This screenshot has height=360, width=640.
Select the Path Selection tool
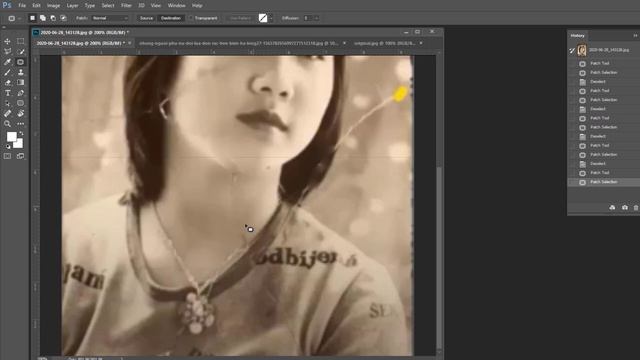(7, 103)
